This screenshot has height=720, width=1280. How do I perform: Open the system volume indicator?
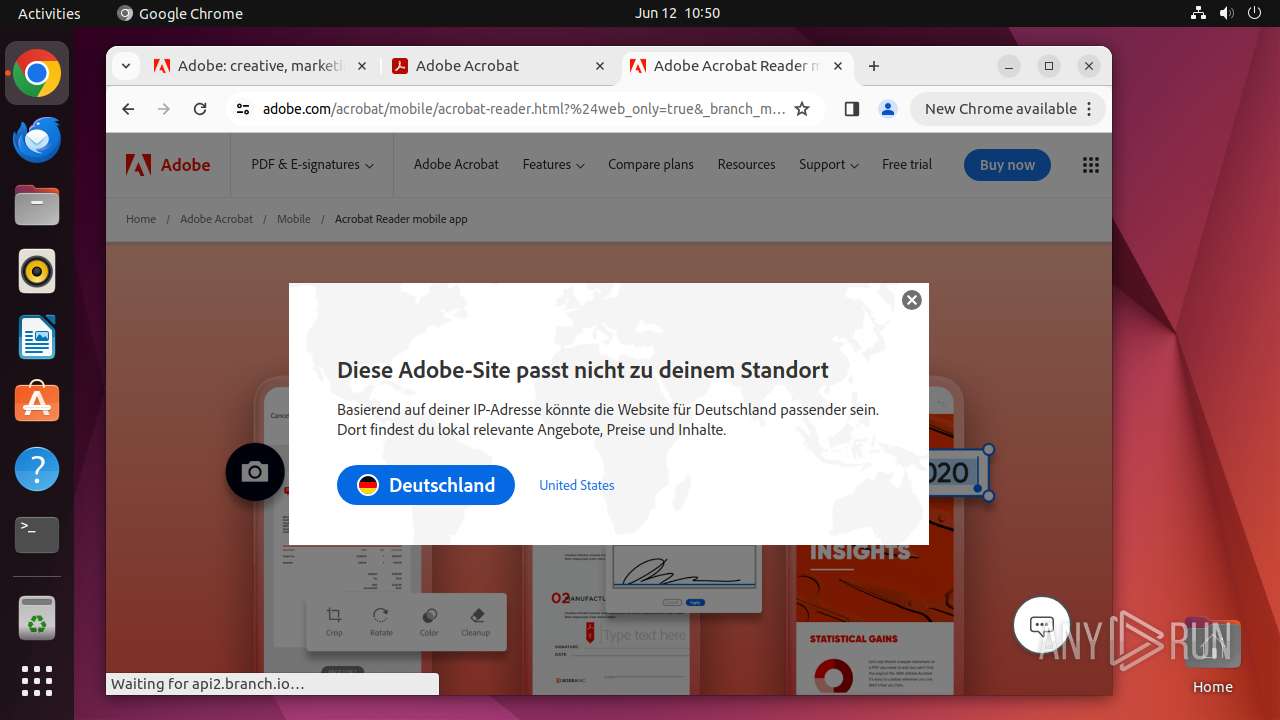(1226, 13)
